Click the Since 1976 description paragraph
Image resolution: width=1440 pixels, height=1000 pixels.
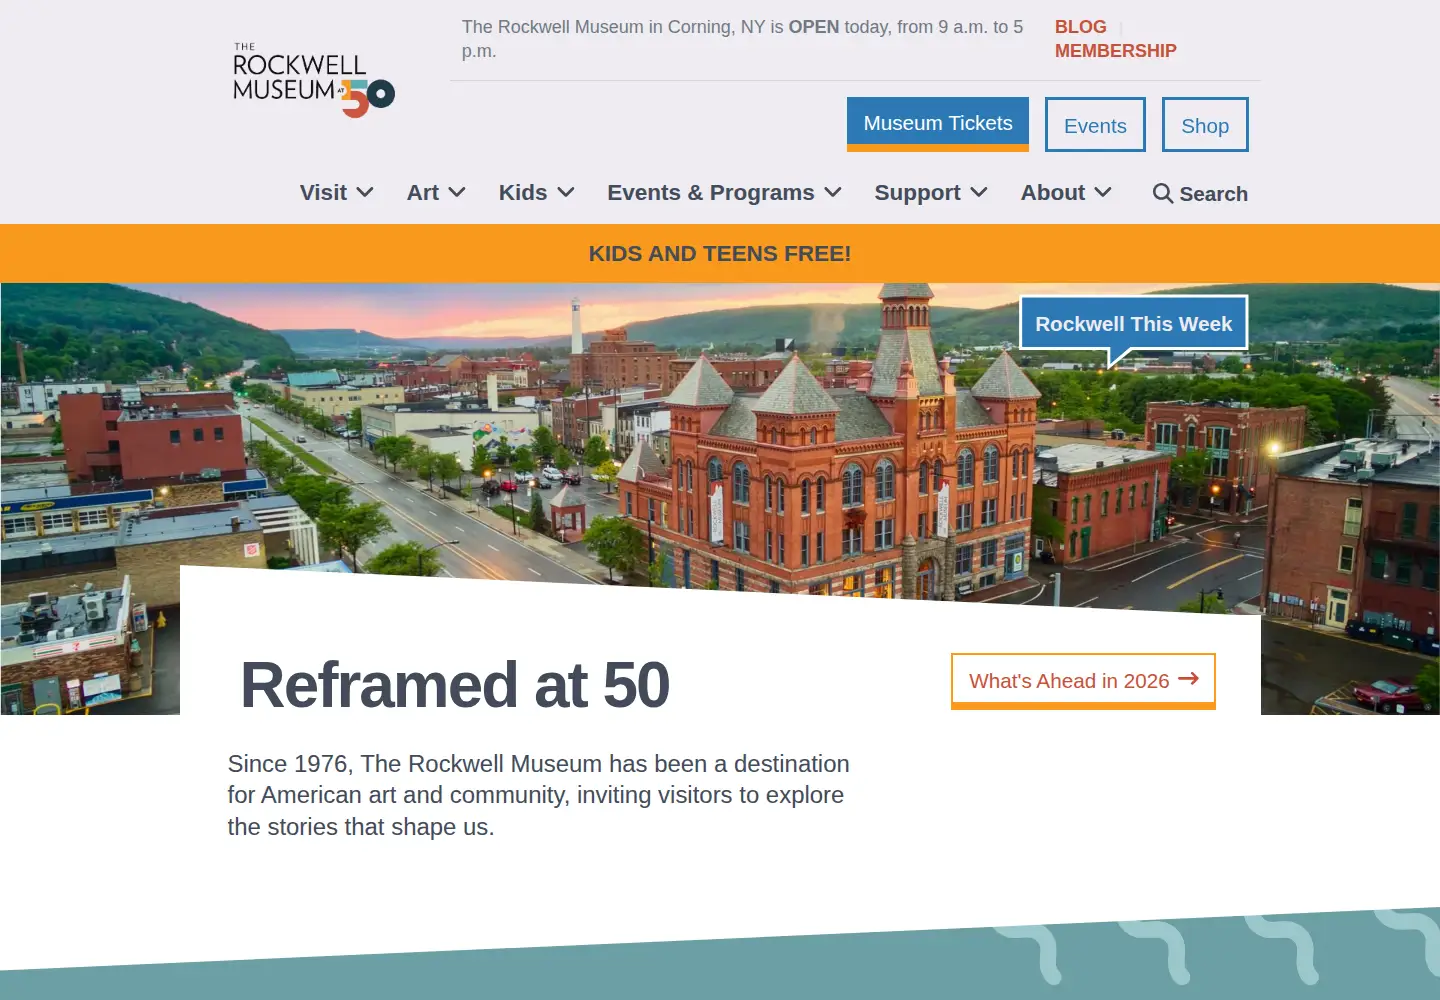(538, 795)
